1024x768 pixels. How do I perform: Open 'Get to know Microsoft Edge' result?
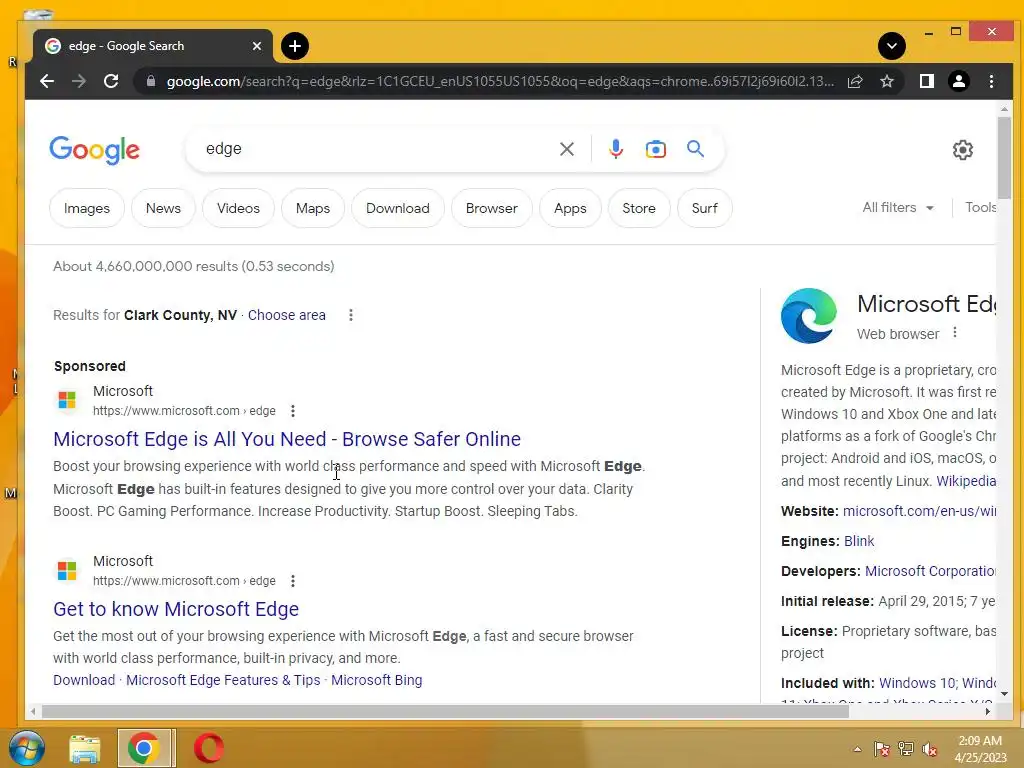click(x=176, y=609)
